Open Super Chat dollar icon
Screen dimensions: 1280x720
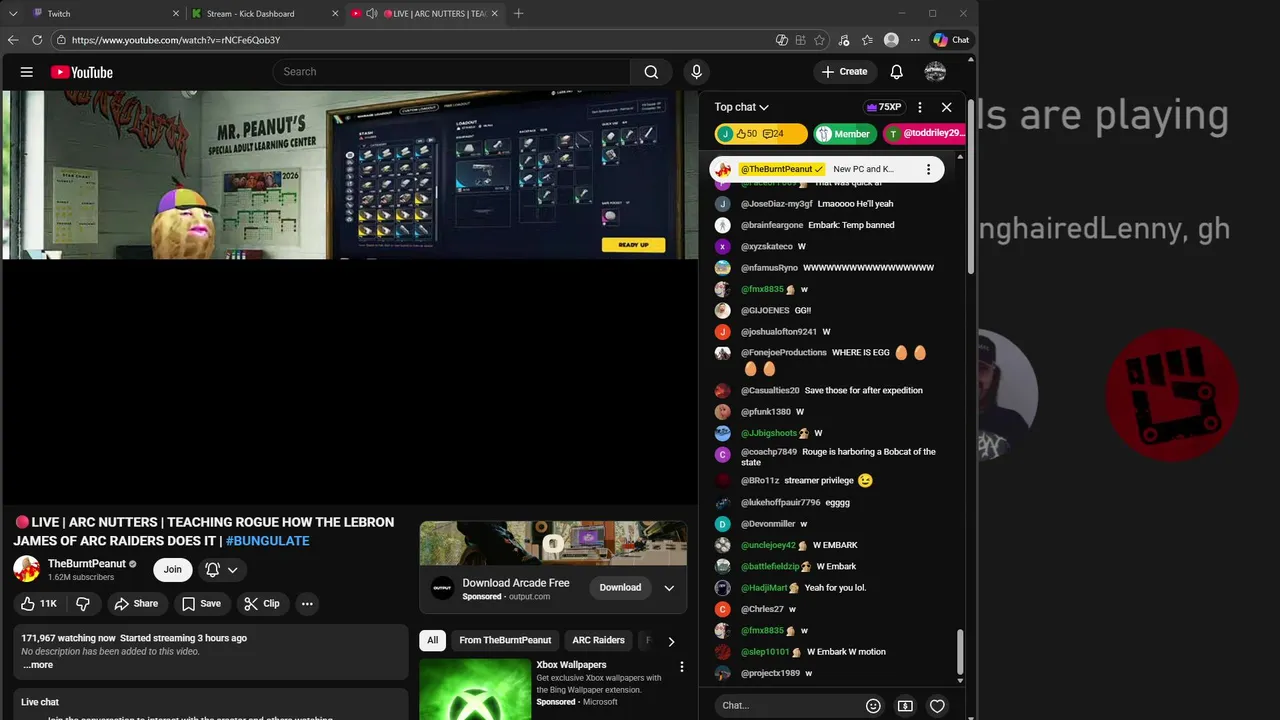click(x=905, y=706)
